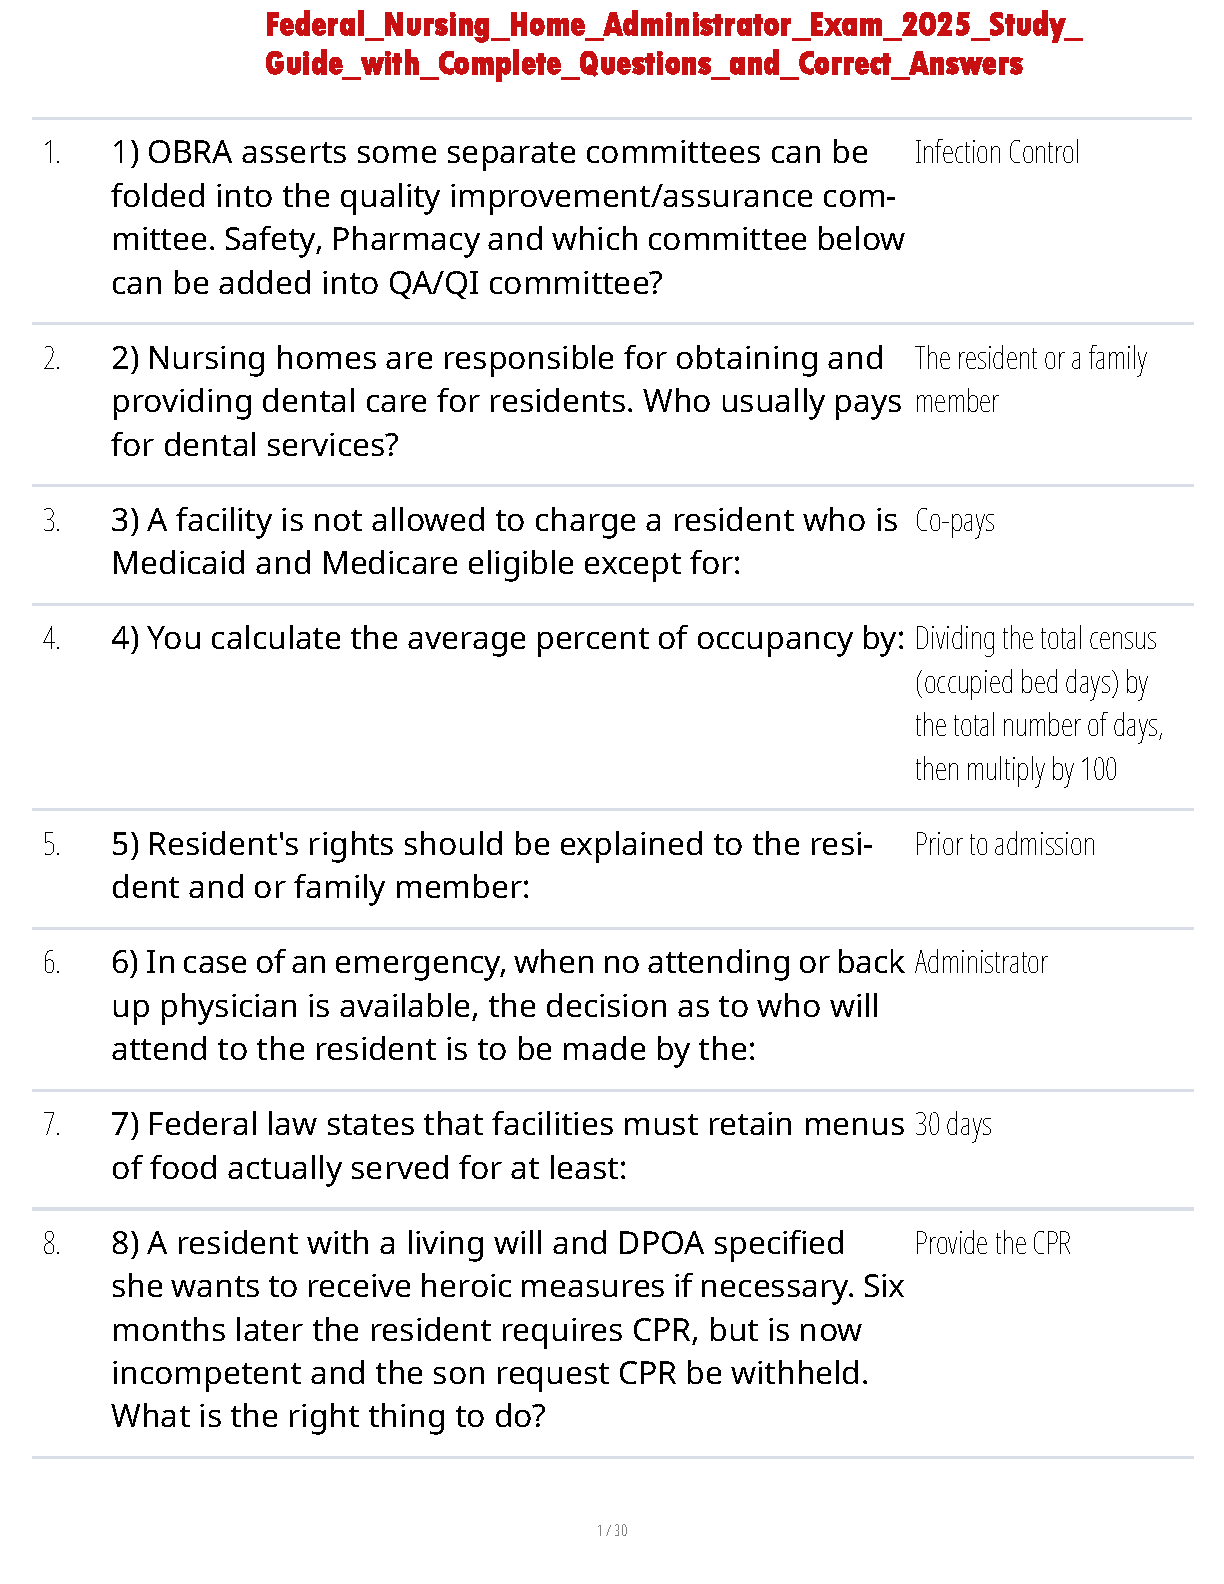This screenshot has height=1584, width=1224.
Task: Click the '30 days' answer
Action: click(952, 1125)
